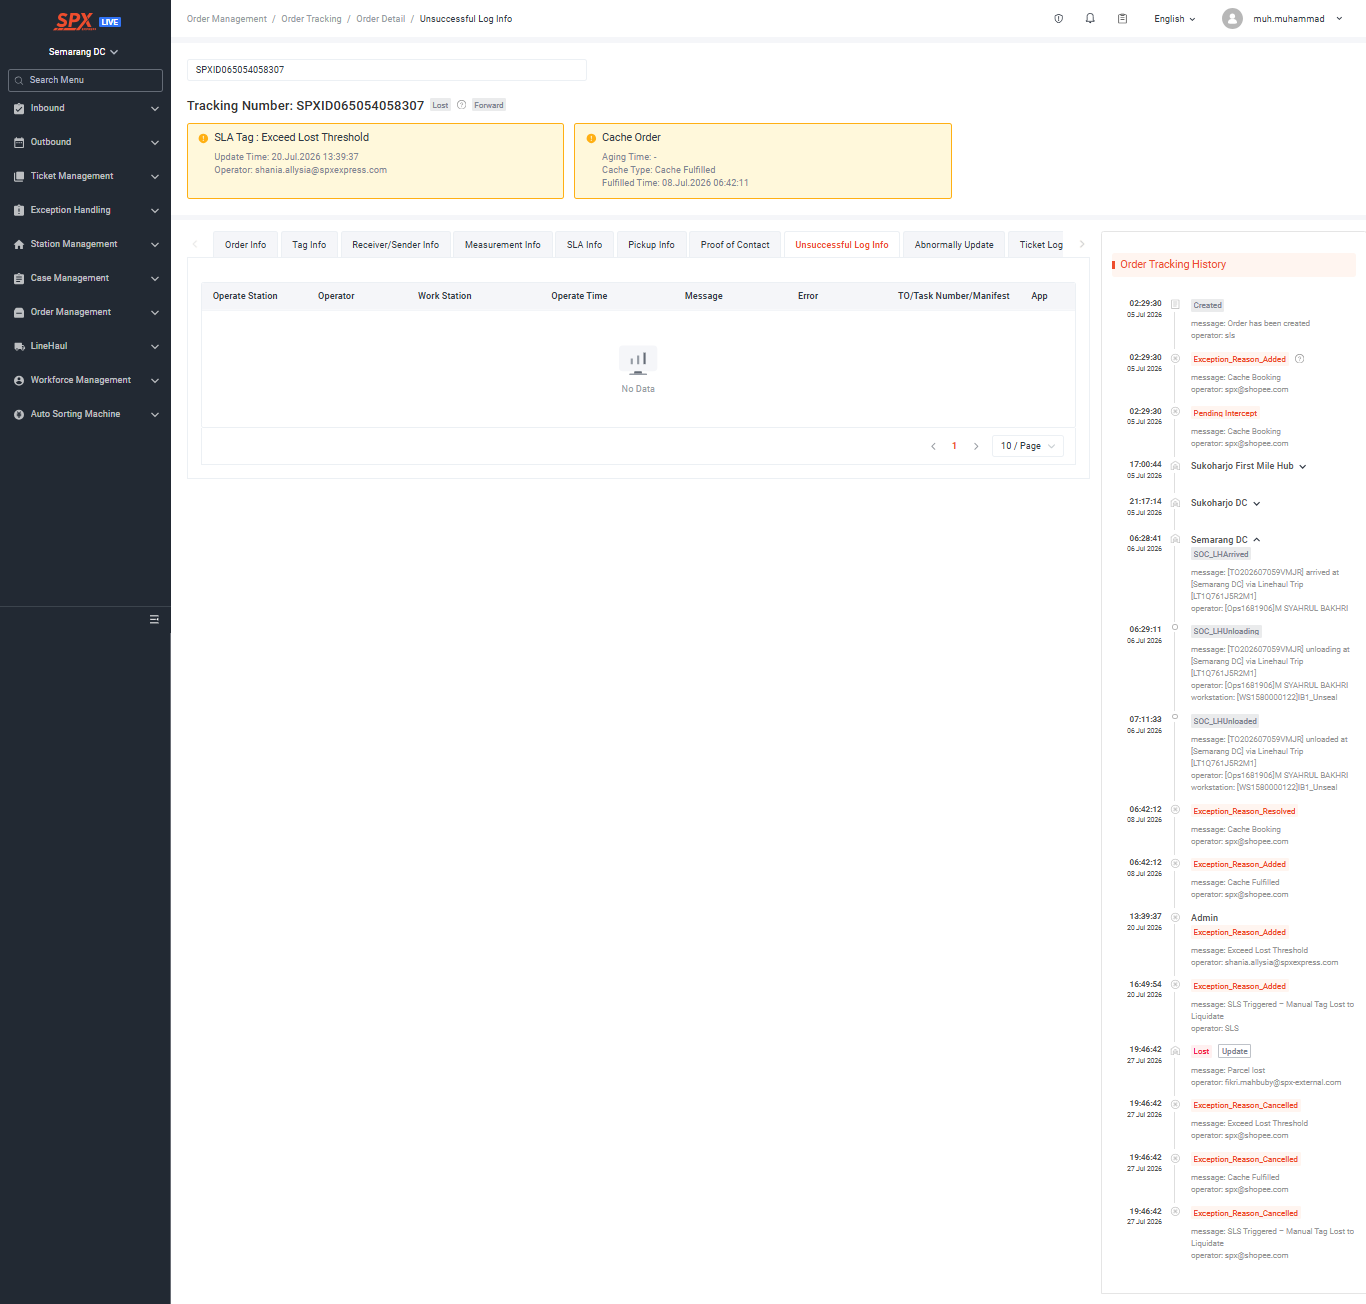Click the Pending Intercept status
1366x1304 pixels.
[x=1225, y=413]
